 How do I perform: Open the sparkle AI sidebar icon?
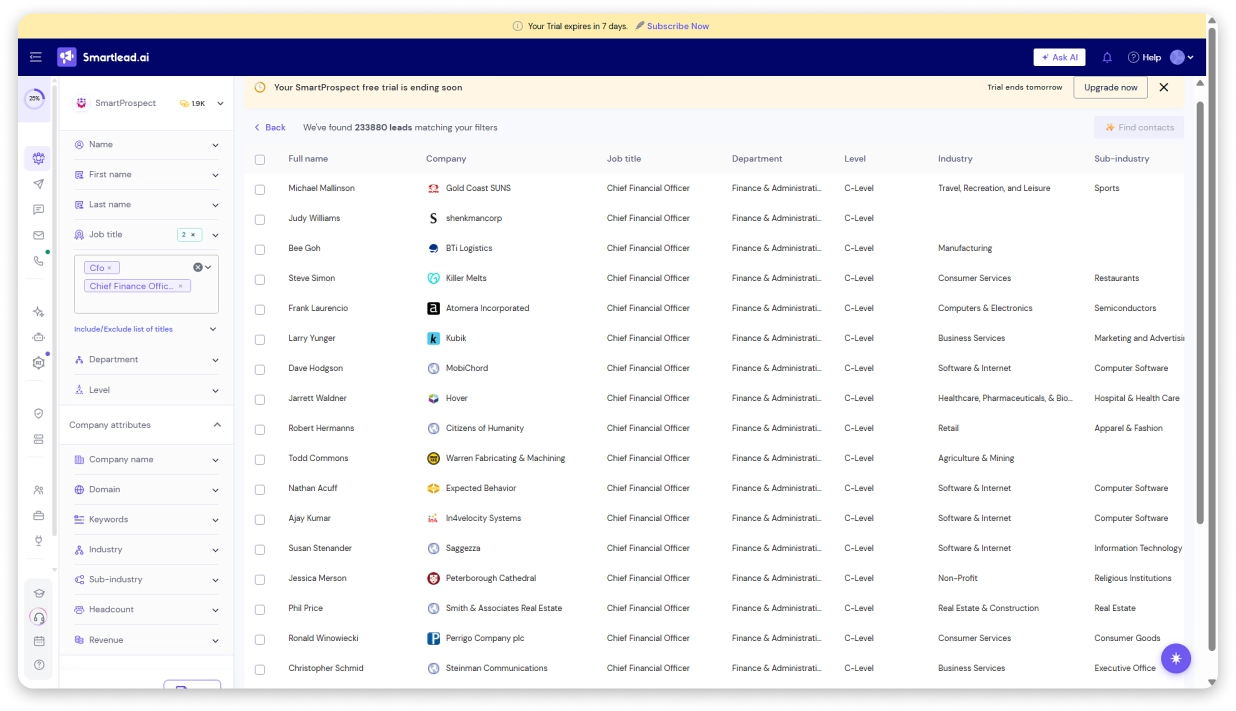(38, 312)
